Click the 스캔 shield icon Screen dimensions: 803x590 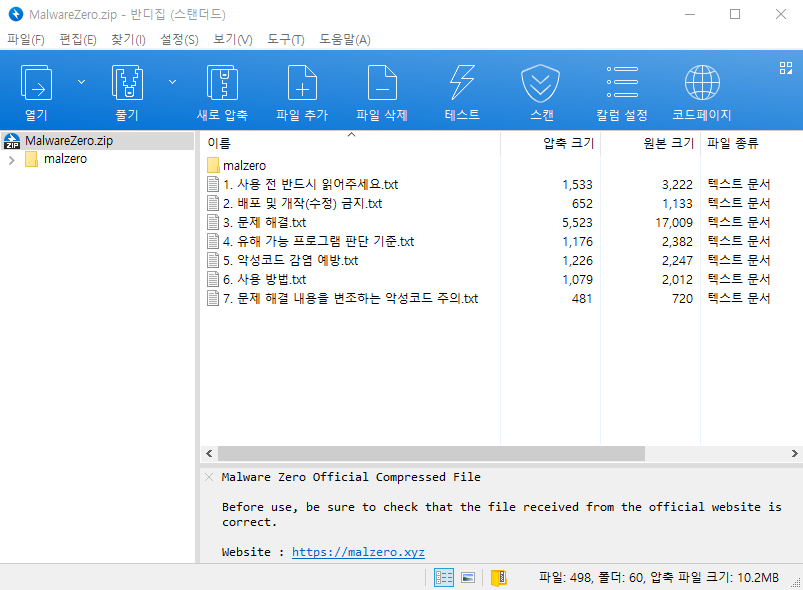click(541, 82)
